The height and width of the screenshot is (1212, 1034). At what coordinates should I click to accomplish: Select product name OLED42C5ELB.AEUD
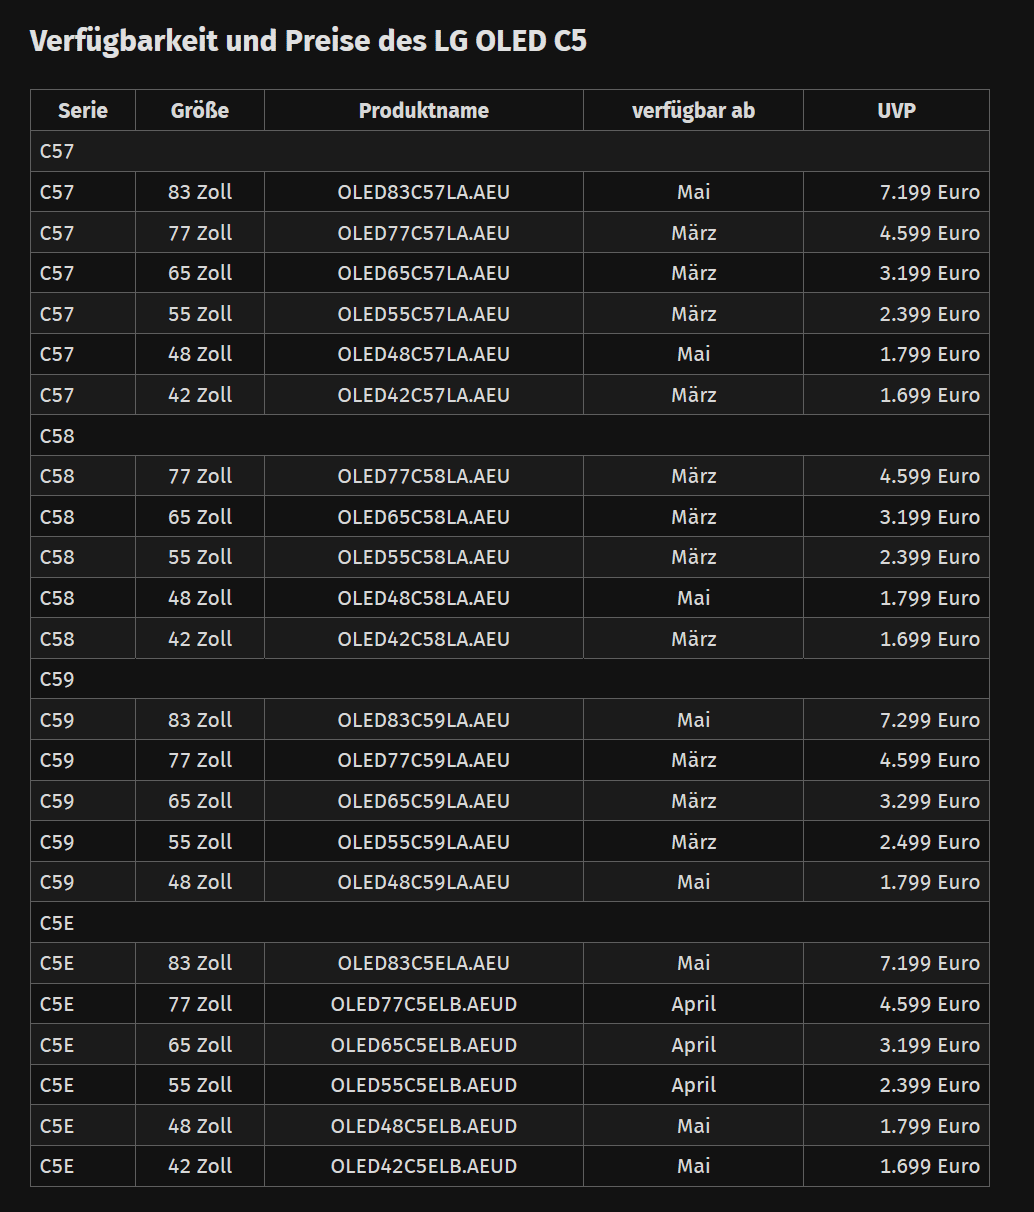click(x=424, y=1166)
